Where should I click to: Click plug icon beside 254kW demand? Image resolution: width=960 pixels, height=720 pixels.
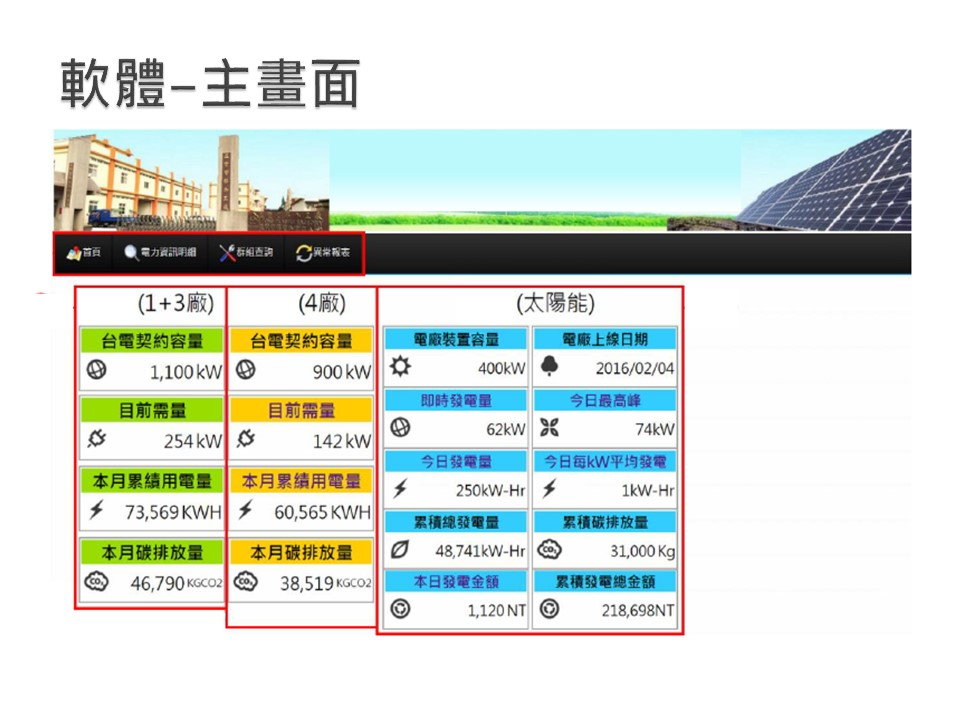(97, 440)
